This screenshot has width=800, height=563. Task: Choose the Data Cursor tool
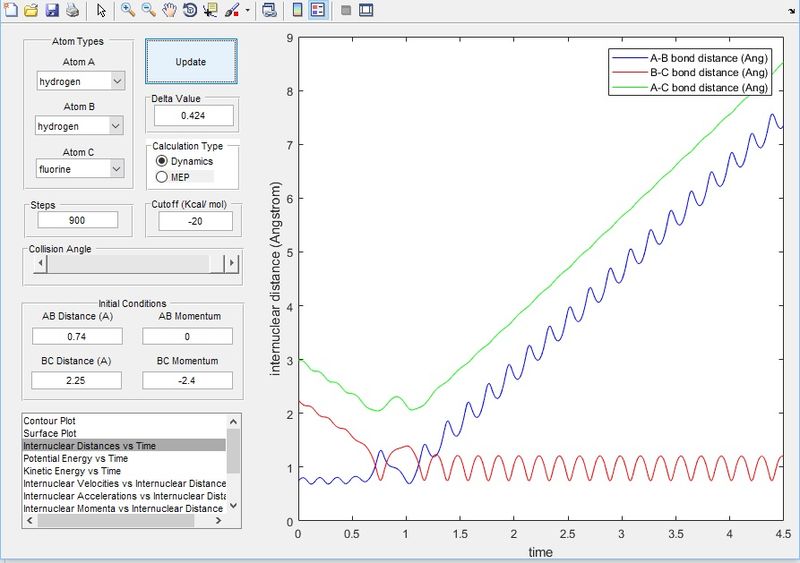pyautogui.click(x=210, y=11)
